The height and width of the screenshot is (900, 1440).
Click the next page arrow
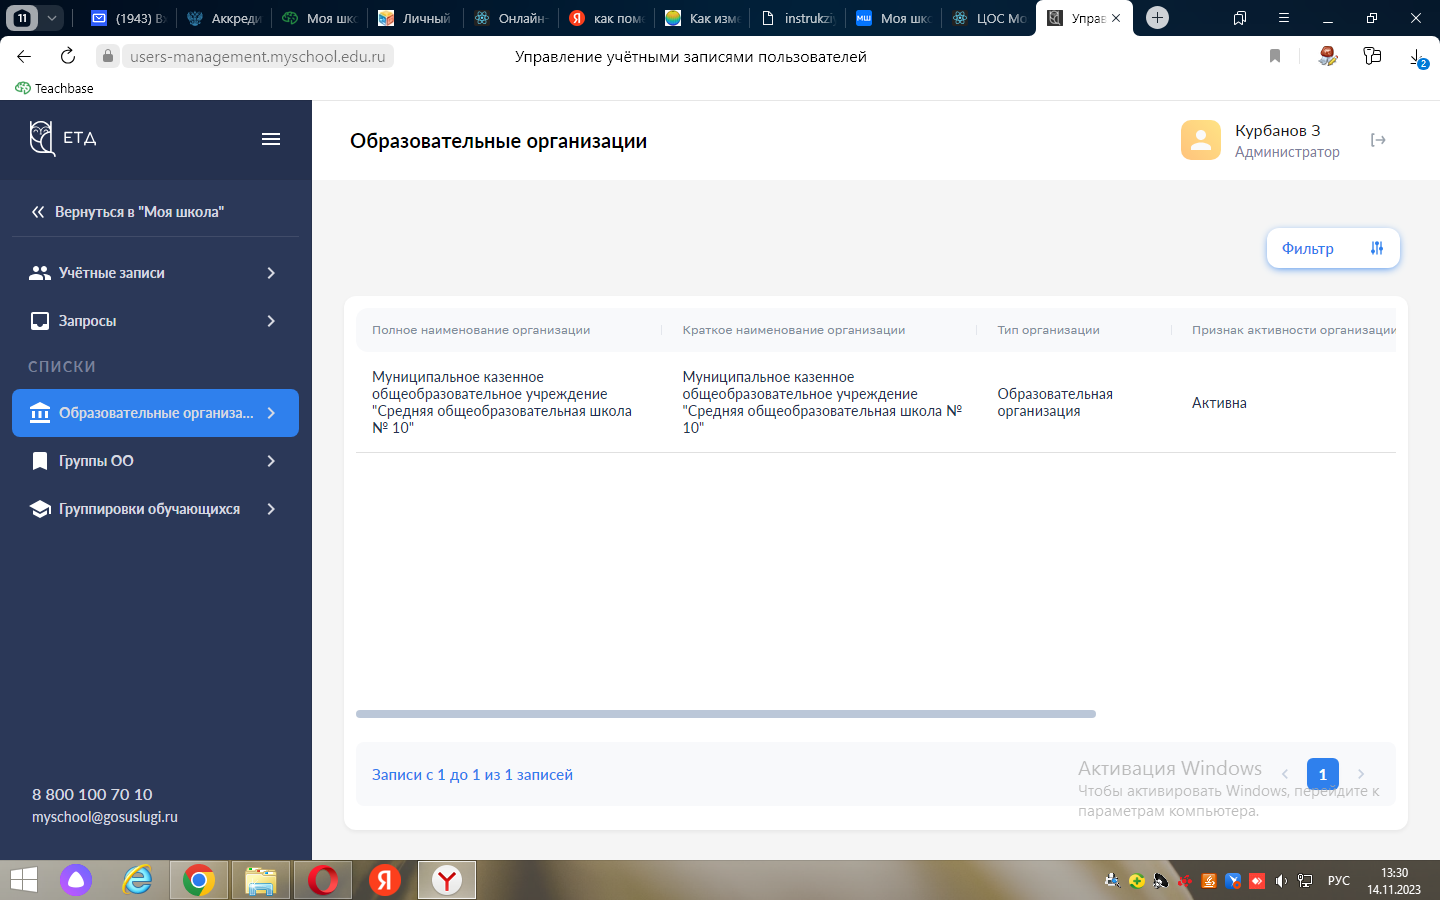[1361, 774]
